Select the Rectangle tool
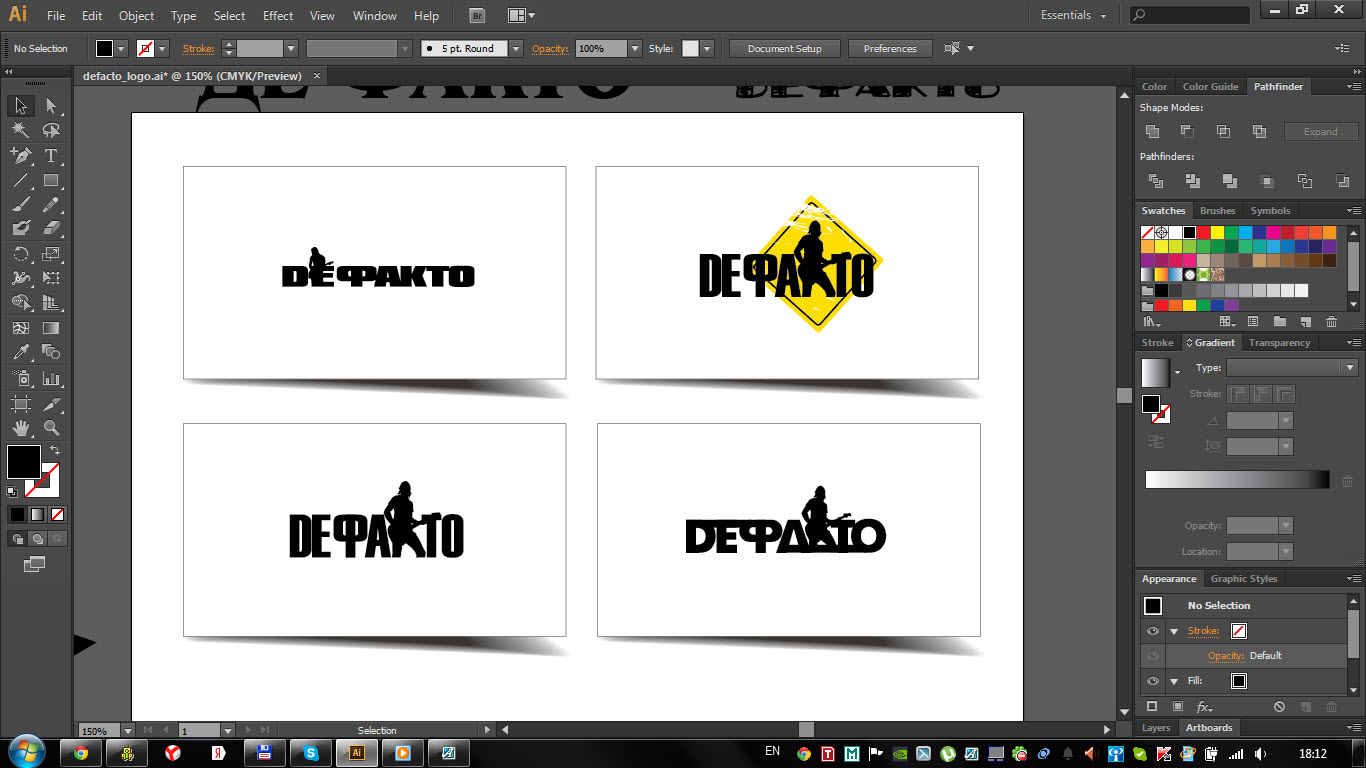This screenshot has height=768, width=1366. coord(51,181)
